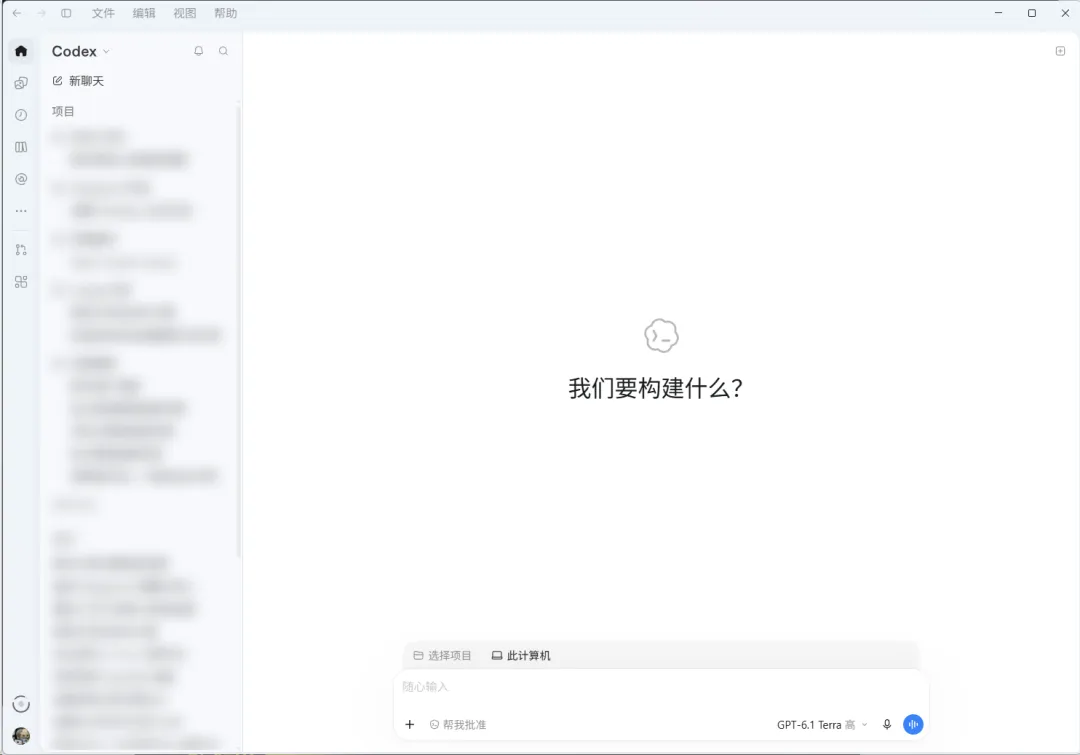Open the 文件 menu
The width and height of the screenshot is (1080, 755).
103,13
